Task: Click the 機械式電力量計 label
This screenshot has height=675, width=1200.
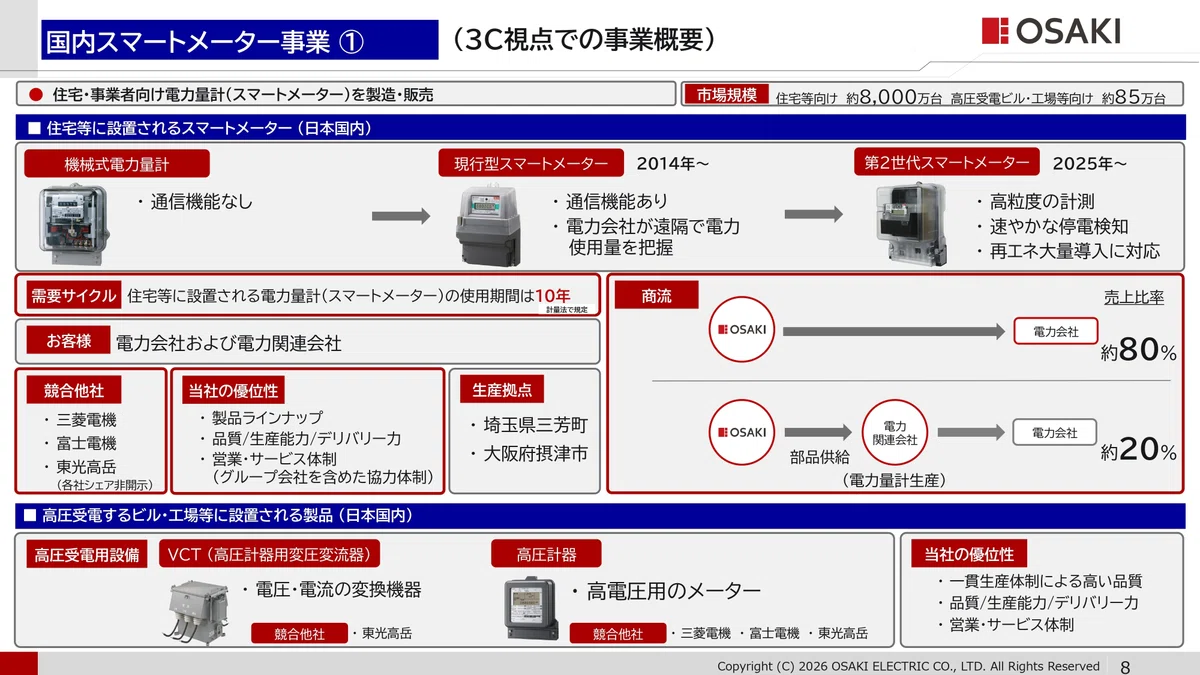Action: coord(117,164)
